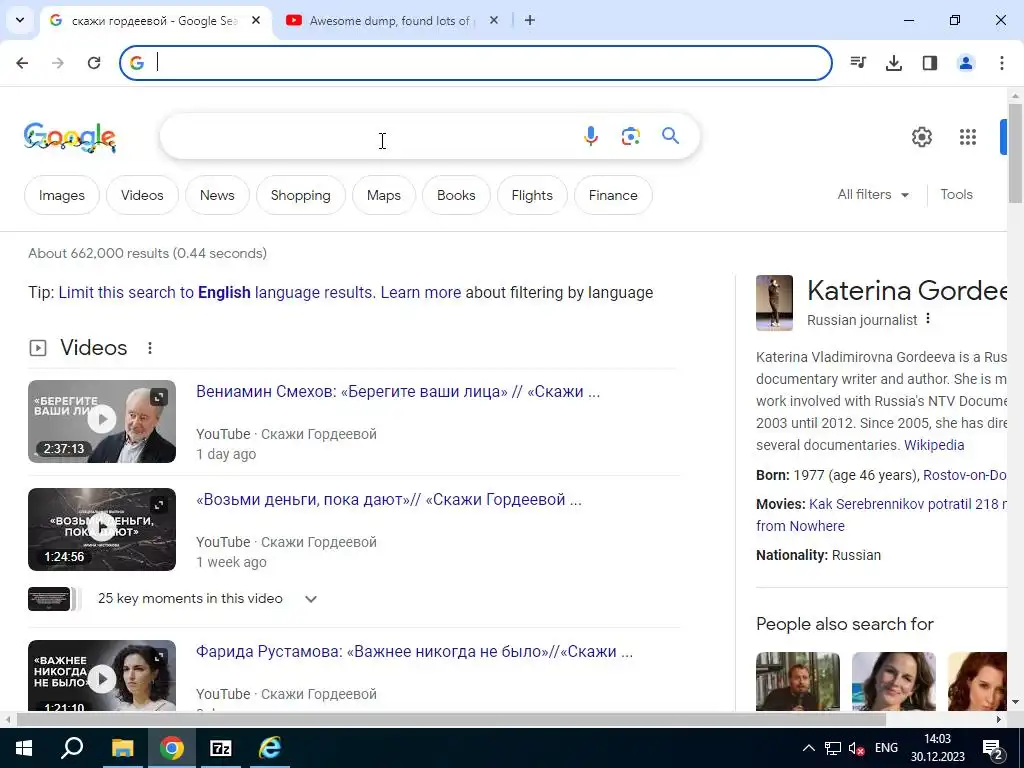Open a new browser tab

click(530, 20)
